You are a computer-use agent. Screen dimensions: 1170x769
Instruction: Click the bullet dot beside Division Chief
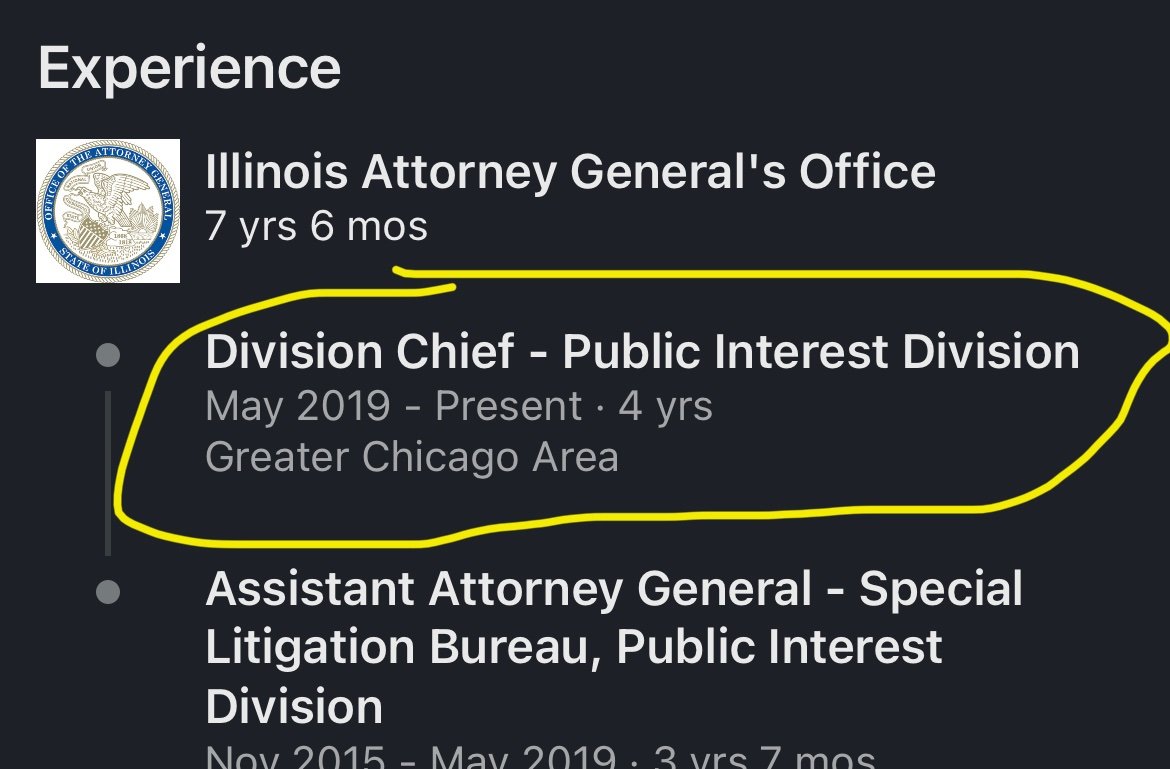coord(108,355)
